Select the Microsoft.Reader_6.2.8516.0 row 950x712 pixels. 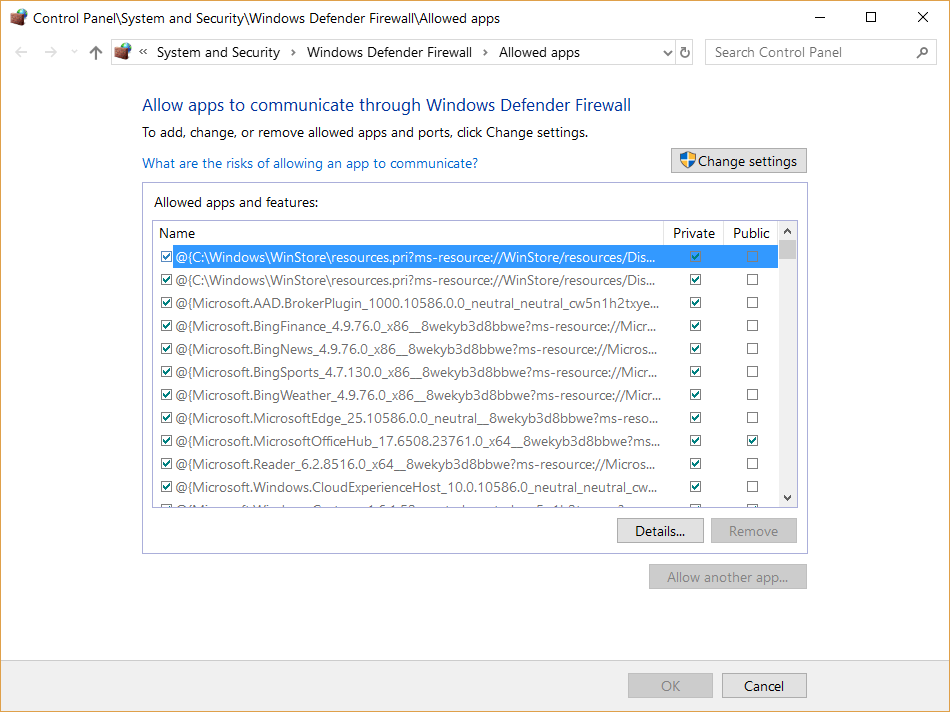point(465,464)
